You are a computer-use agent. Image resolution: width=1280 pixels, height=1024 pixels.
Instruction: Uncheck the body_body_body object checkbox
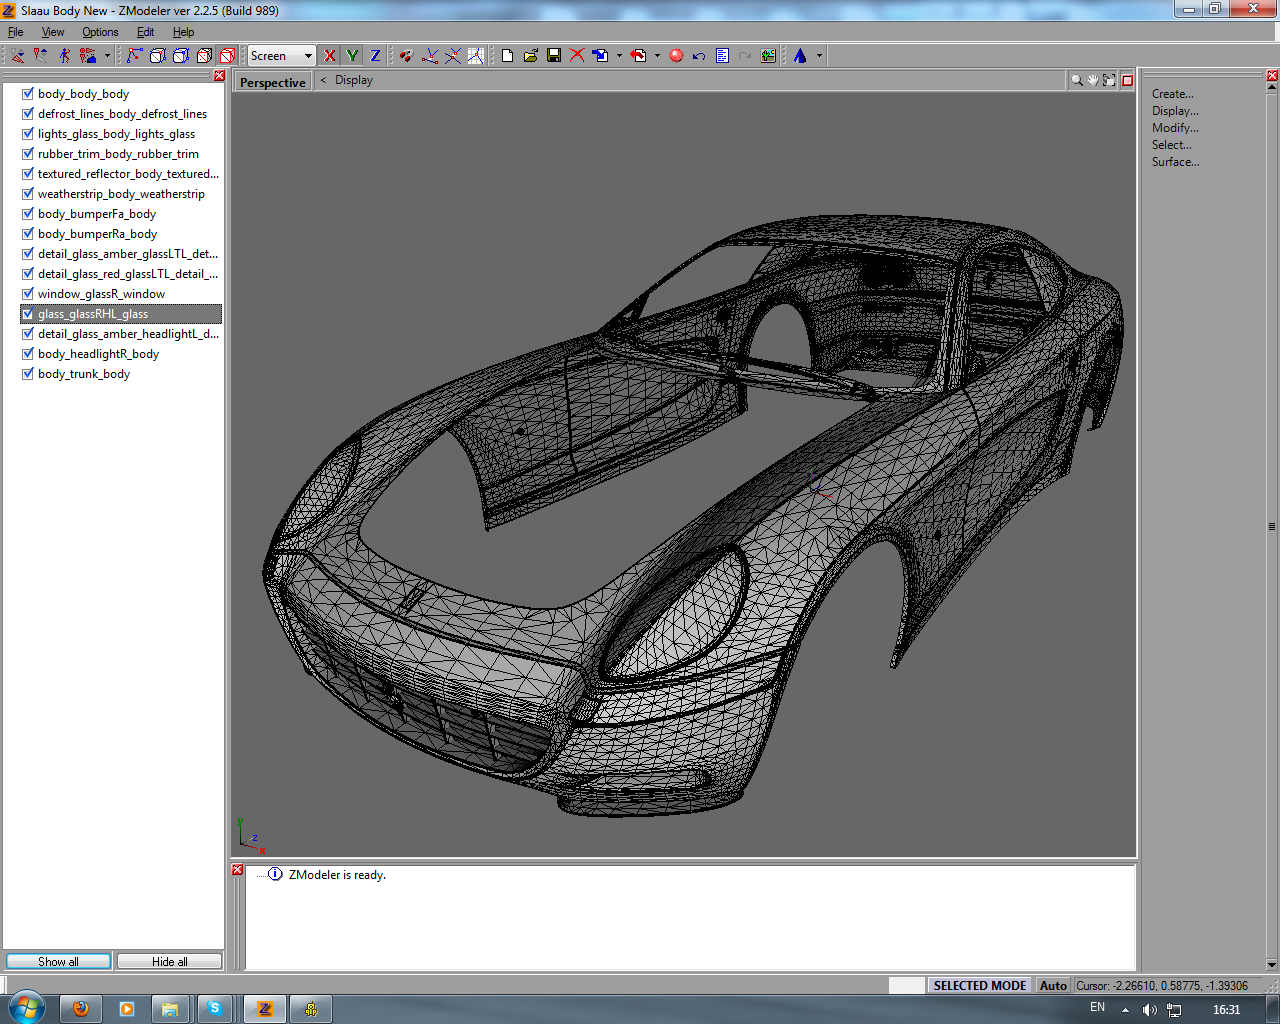pos(28,94)
